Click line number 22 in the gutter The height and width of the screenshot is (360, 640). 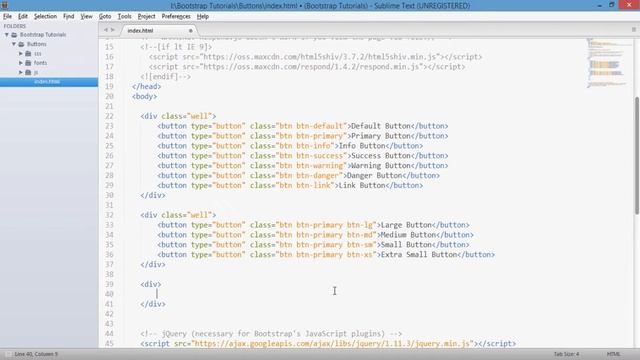point(109,116)
